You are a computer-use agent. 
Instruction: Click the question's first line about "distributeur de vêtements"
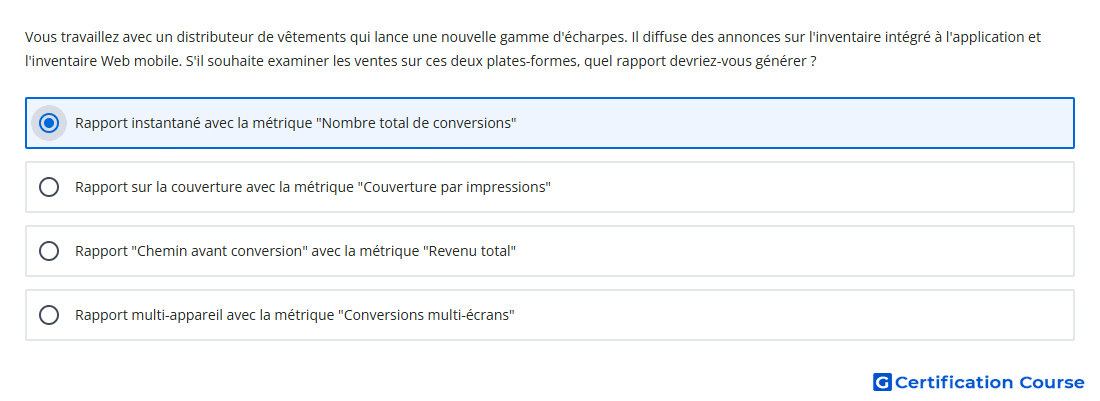533,37
